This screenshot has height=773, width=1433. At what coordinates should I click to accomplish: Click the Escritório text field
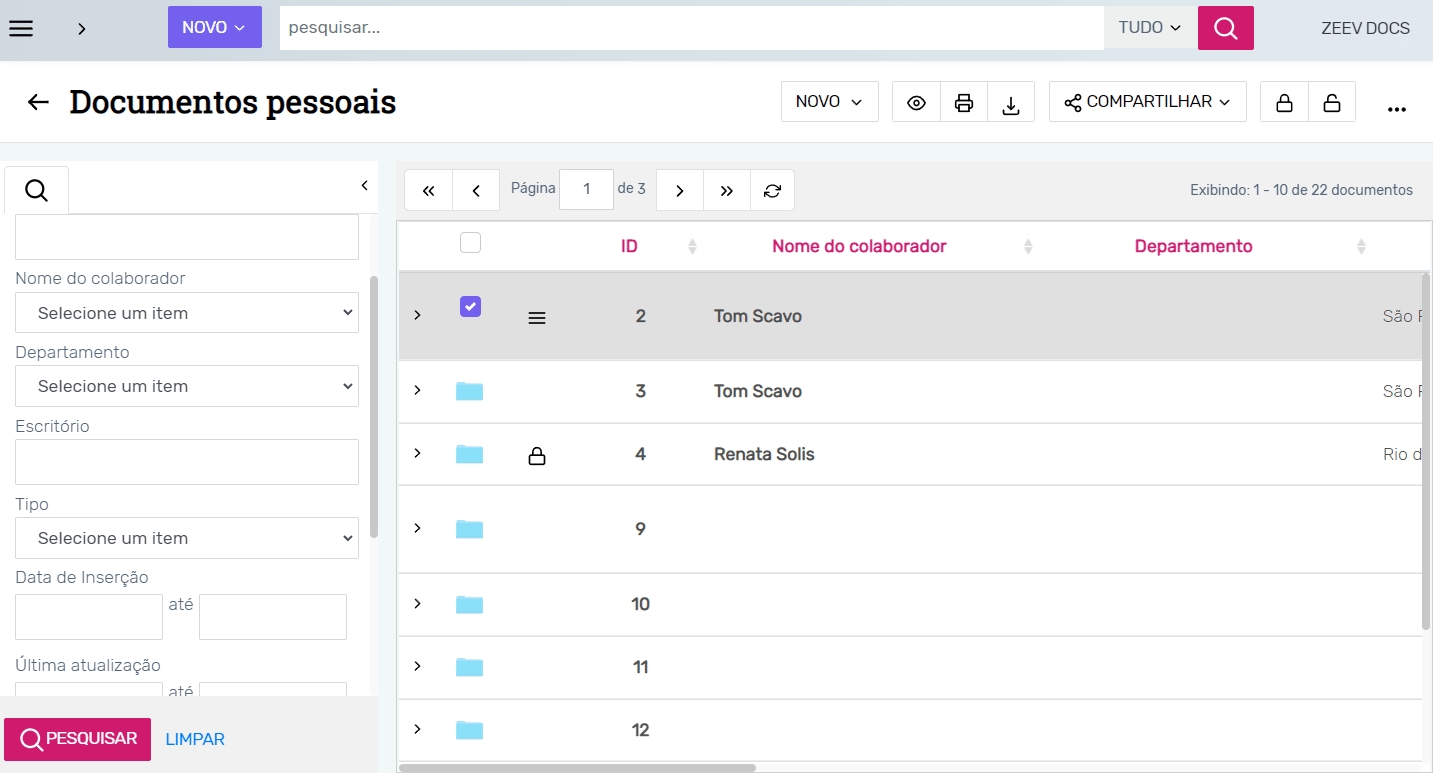(x=187, y=462)
